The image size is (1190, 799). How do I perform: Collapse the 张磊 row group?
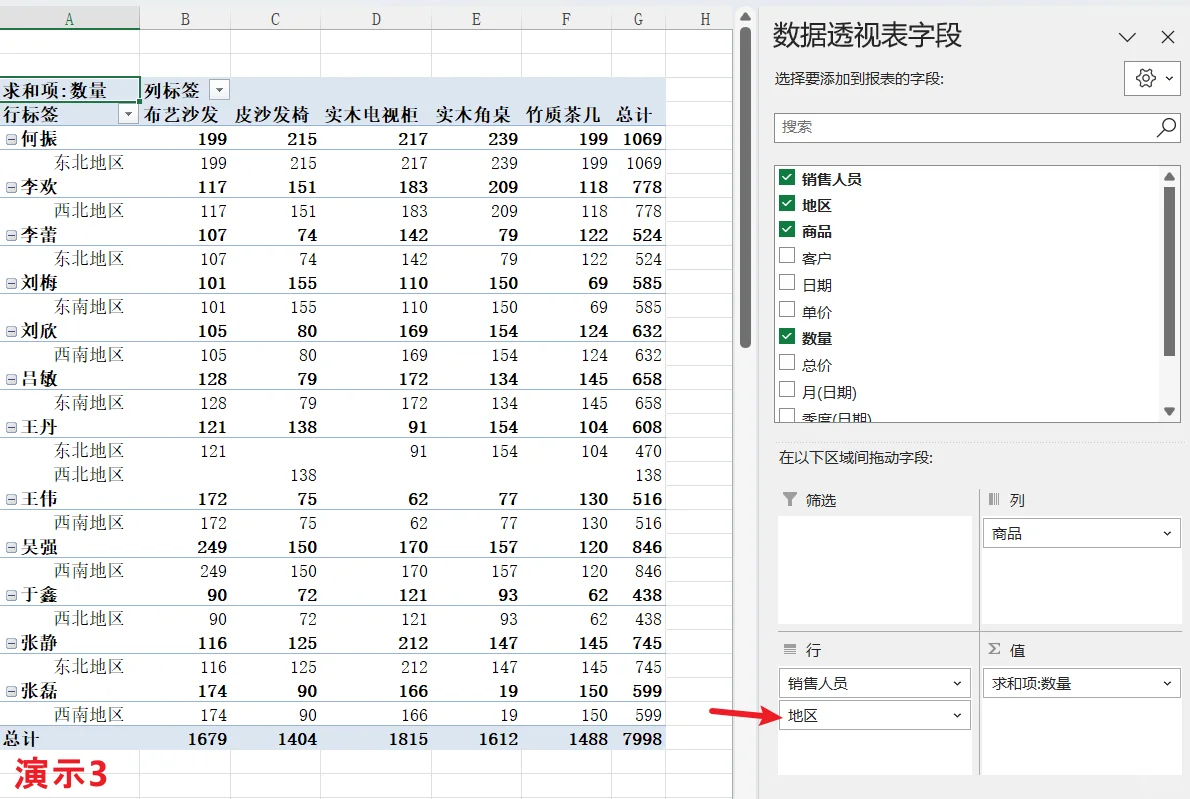coord(11,691)
